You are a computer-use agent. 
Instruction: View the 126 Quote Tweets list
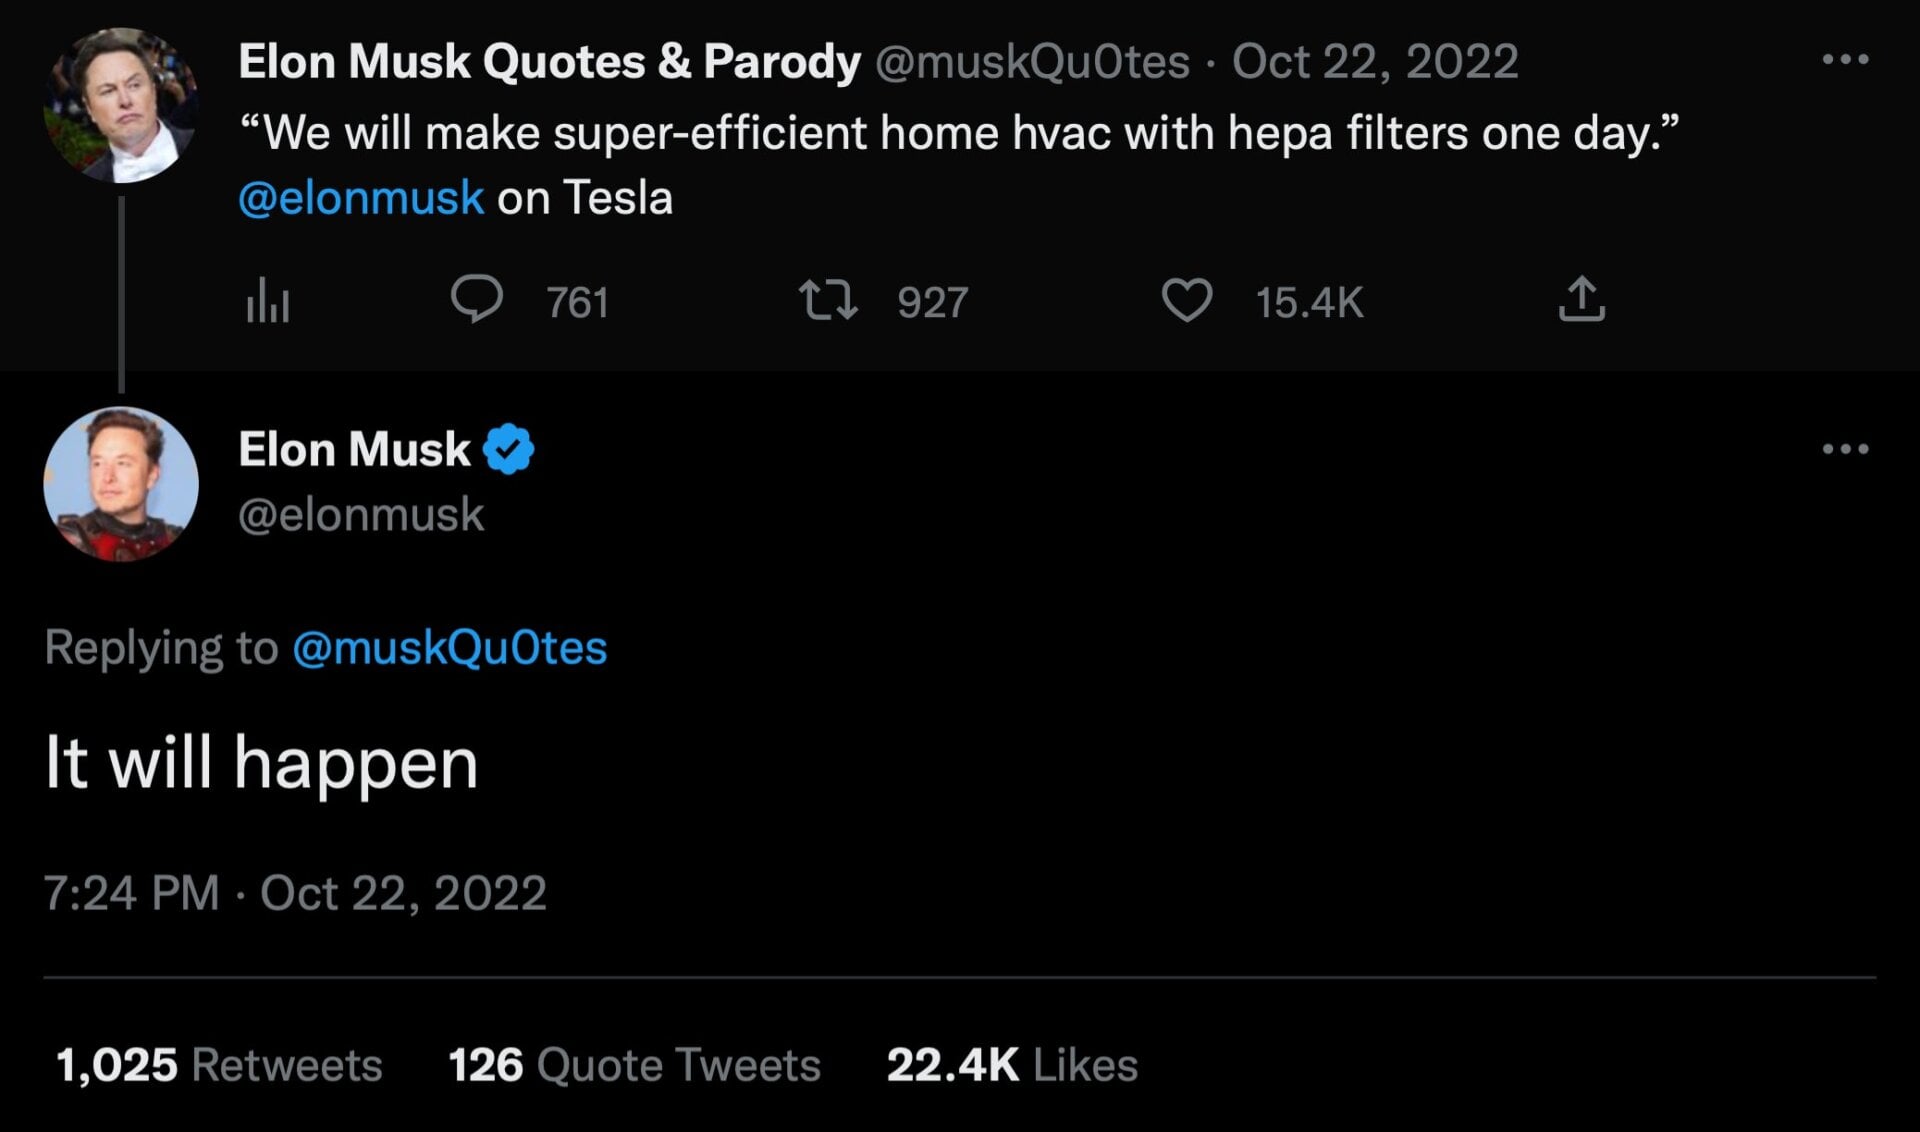pyautogui.click(x=634, y=1065)
